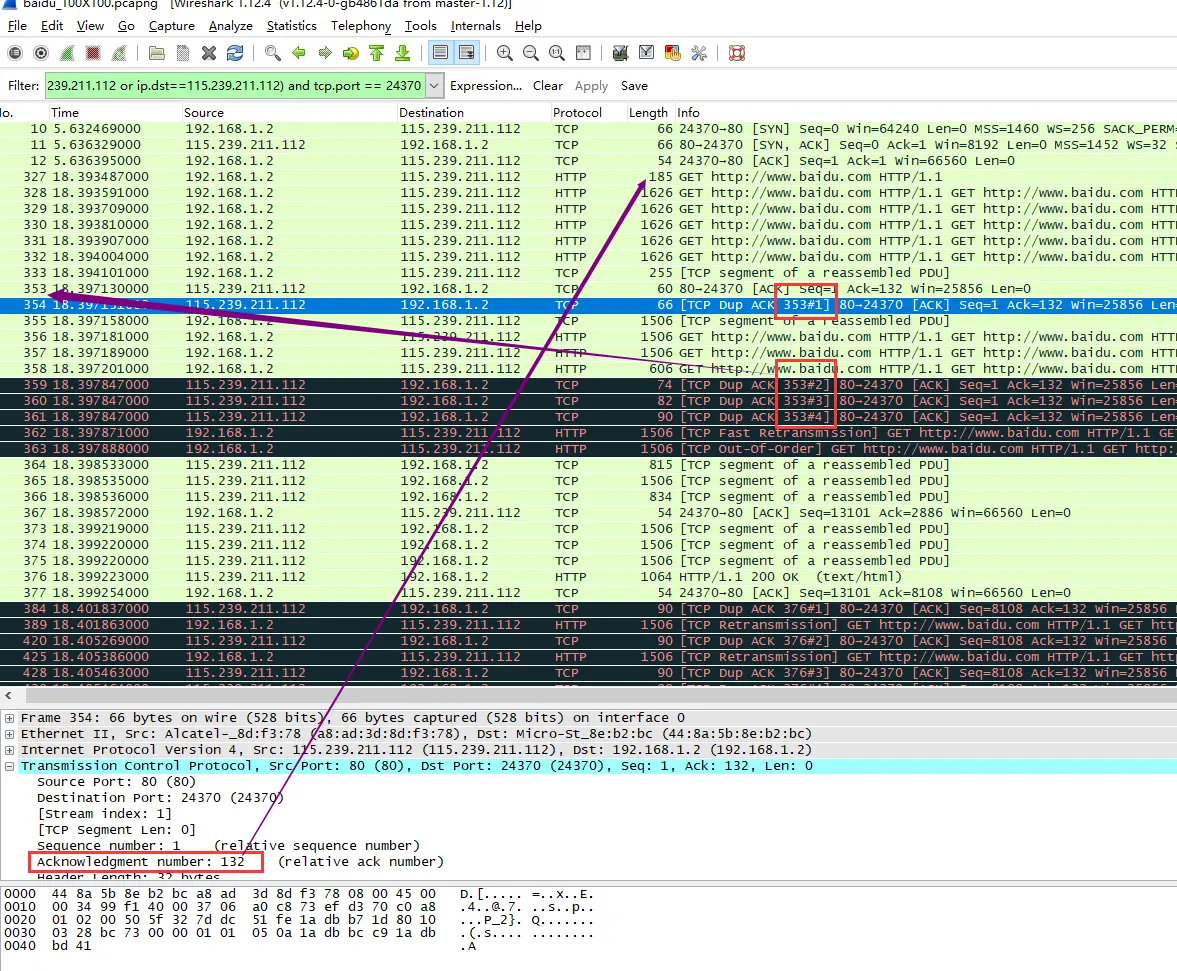Click the reload capture file icon

click(235, 53)
